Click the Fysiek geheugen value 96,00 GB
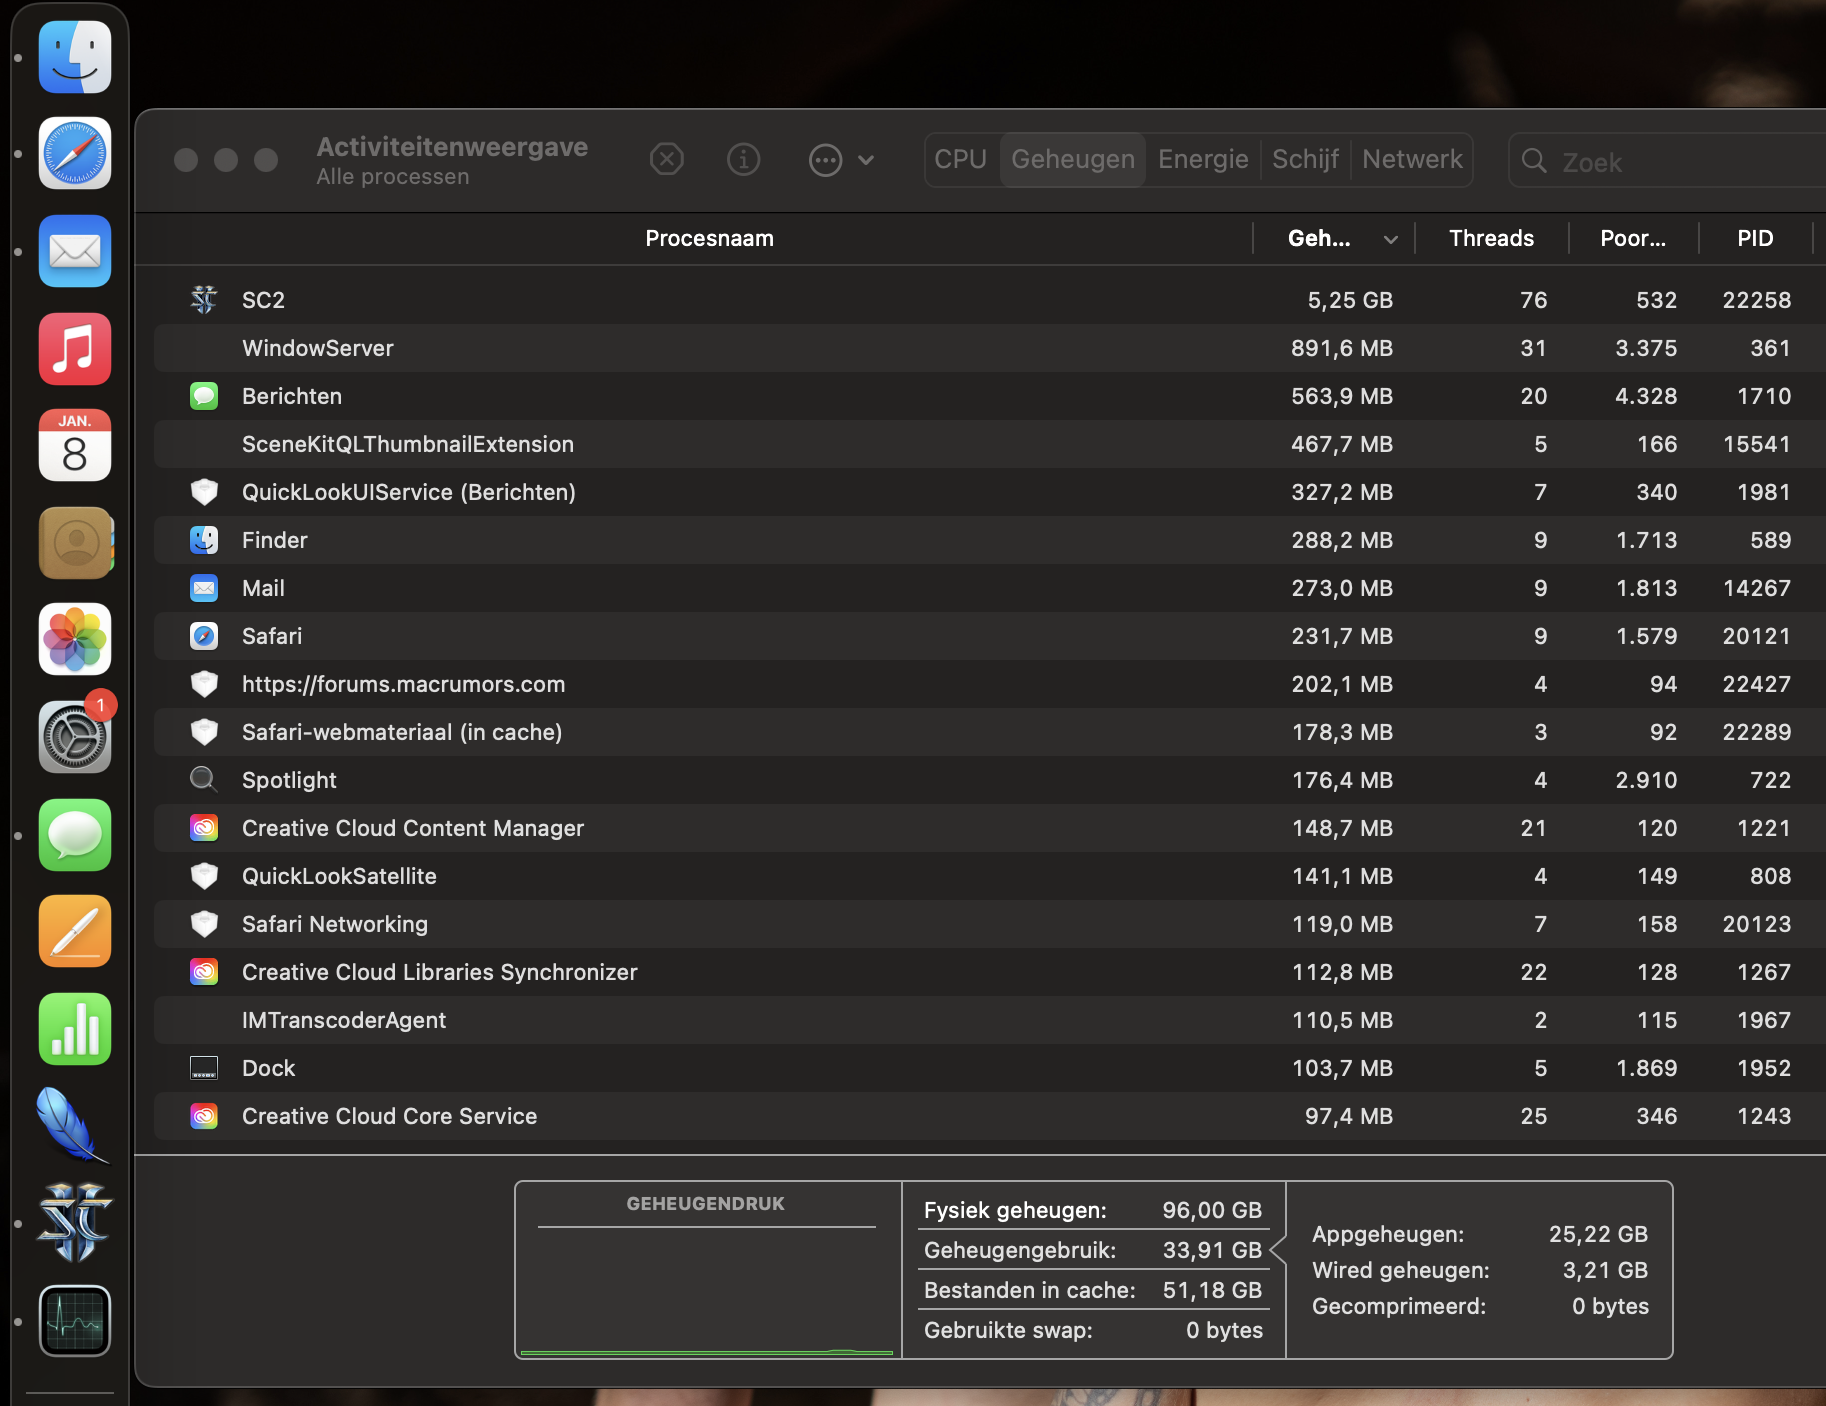 1212,1210
